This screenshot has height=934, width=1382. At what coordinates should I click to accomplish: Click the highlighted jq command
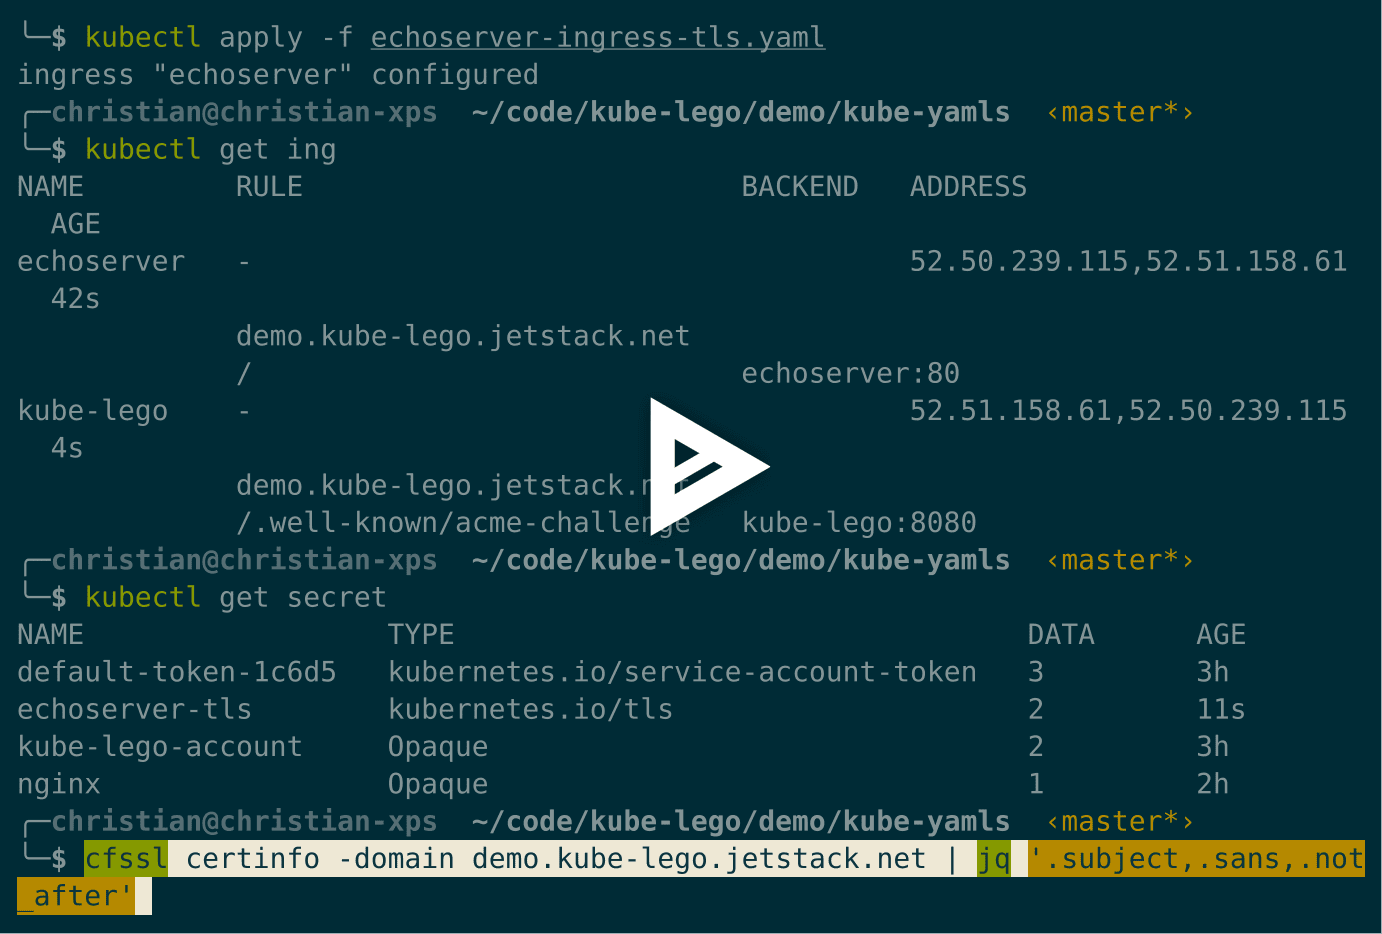(x=992, y=858)
